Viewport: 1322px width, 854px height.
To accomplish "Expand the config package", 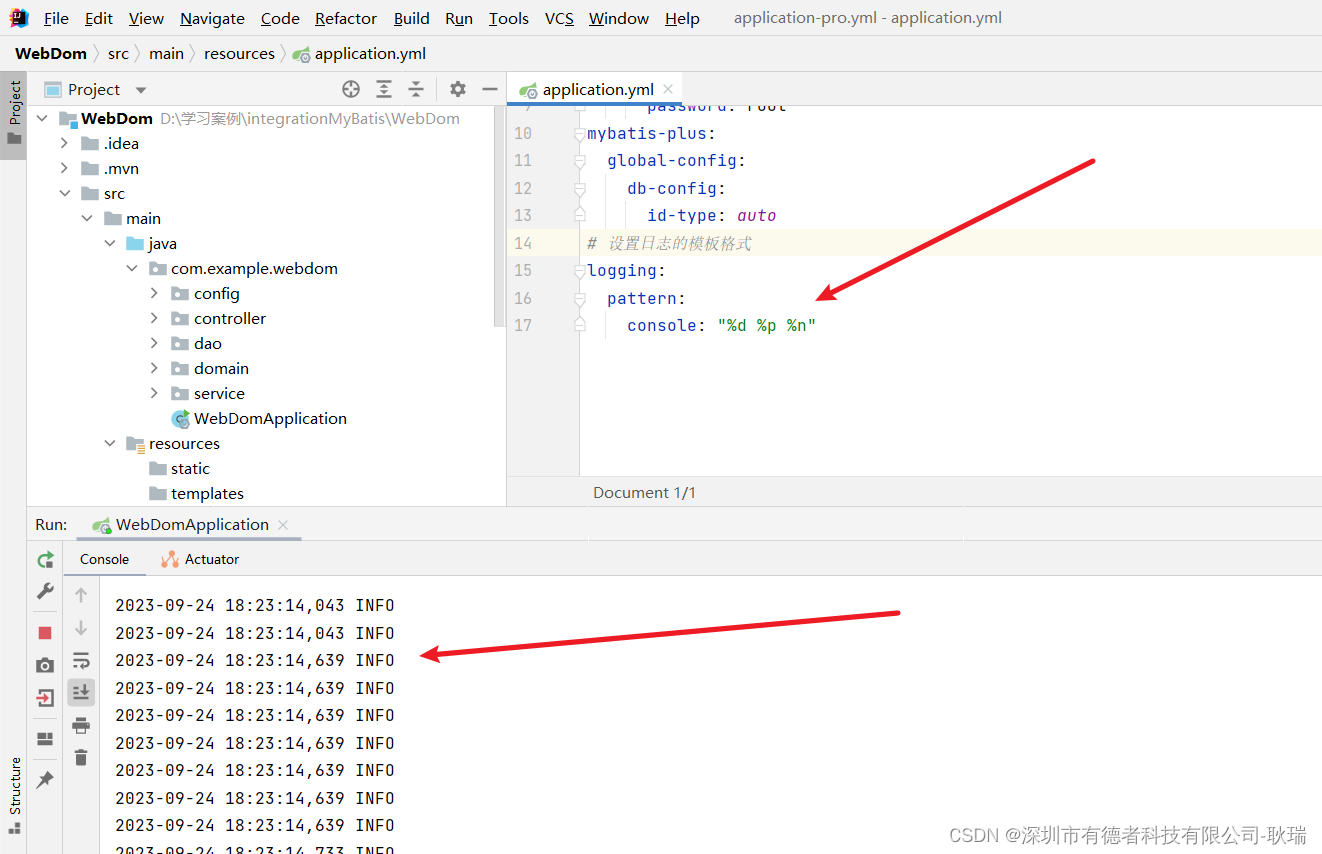I will (x=154, y=293).
